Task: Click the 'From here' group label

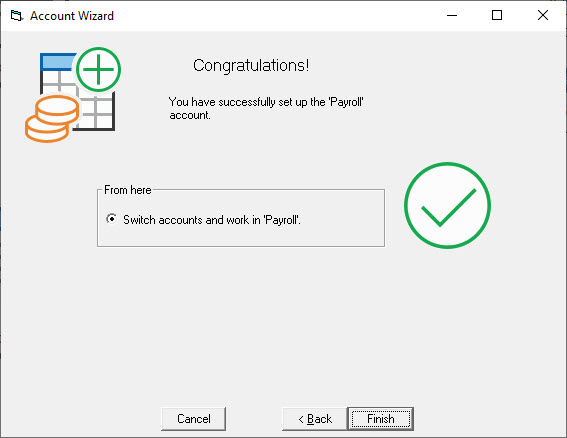Action: point(128,190)
